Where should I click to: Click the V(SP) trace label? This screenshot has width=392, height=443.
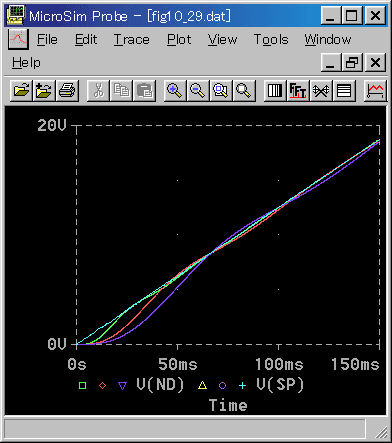[x=280, y=385]
